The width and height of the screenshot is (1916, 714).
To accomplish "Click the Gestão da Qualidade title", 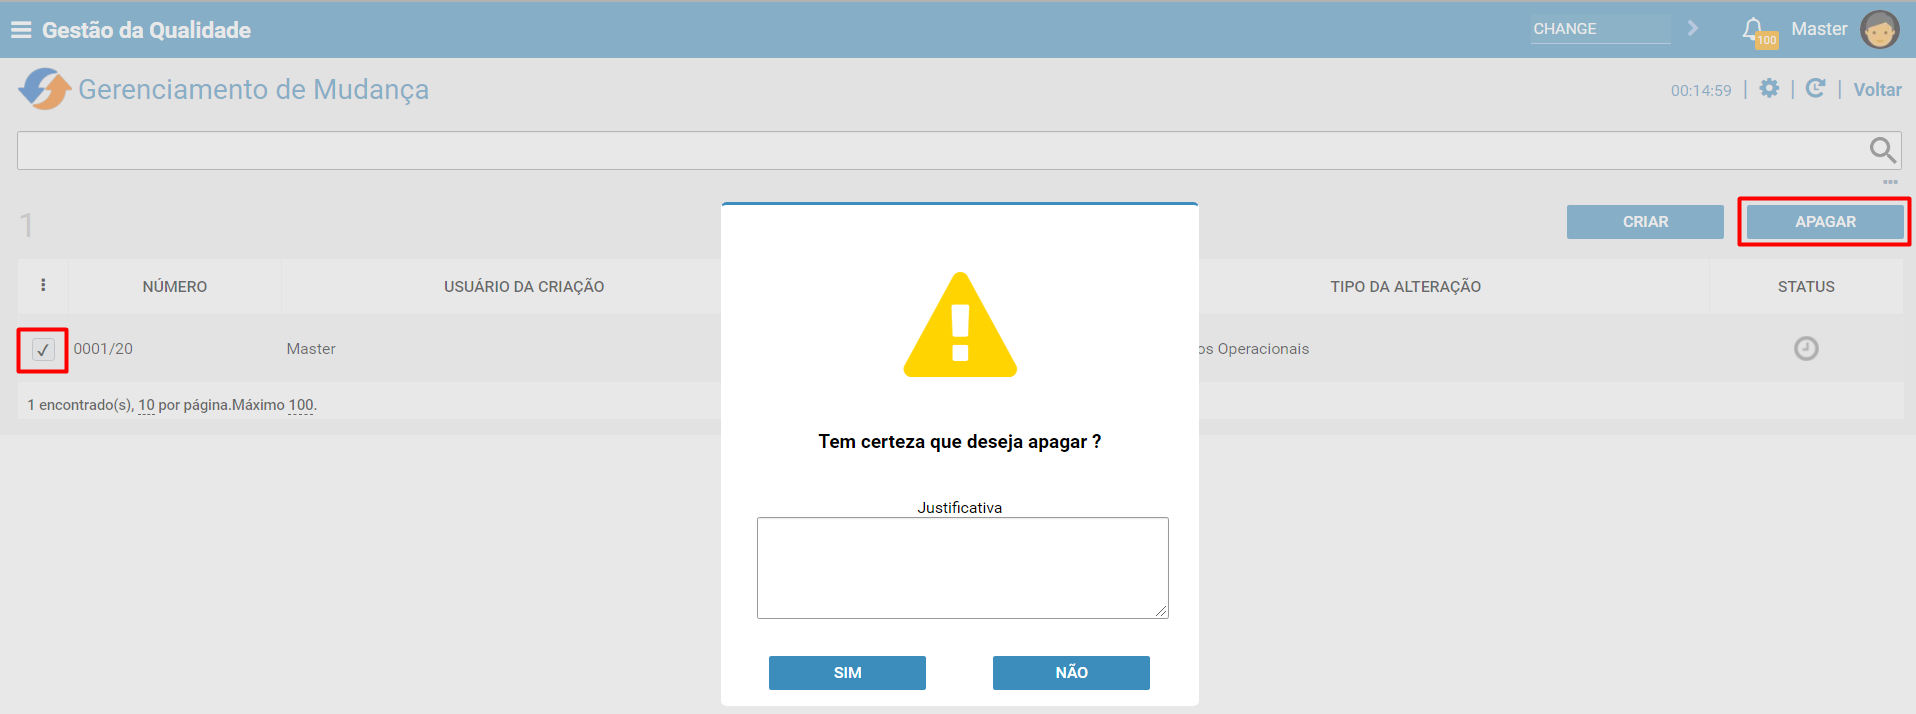I will [146, 30].
